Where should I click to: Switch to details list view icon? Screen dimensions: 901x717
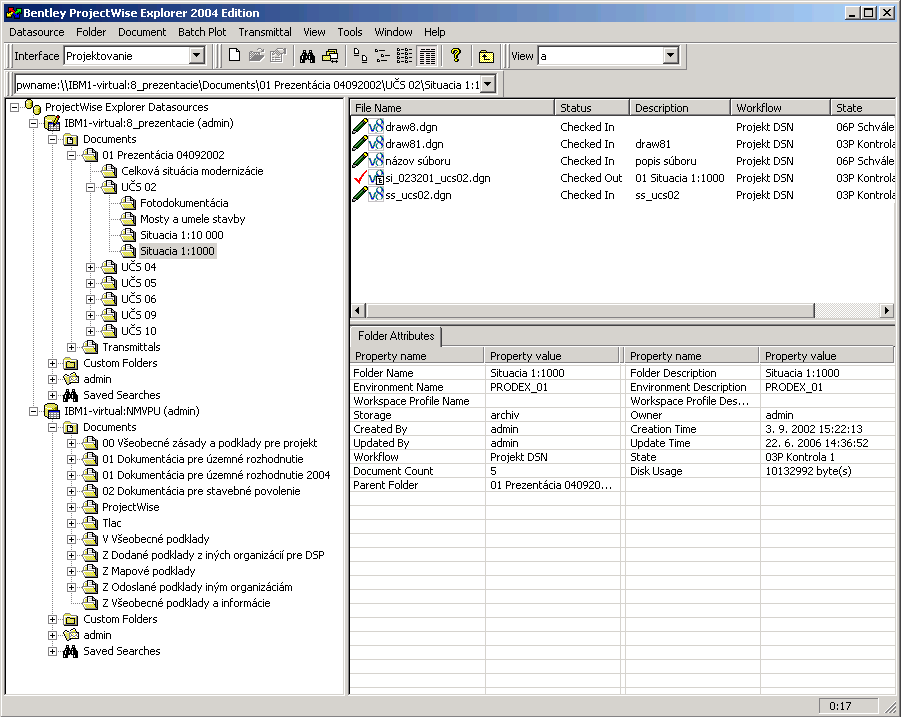[427, 56]
